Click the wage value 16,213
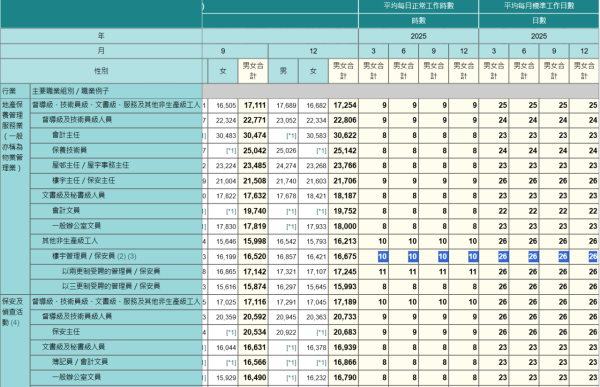The width and height of the screenshot is (600, 387). tap(345, 241)
